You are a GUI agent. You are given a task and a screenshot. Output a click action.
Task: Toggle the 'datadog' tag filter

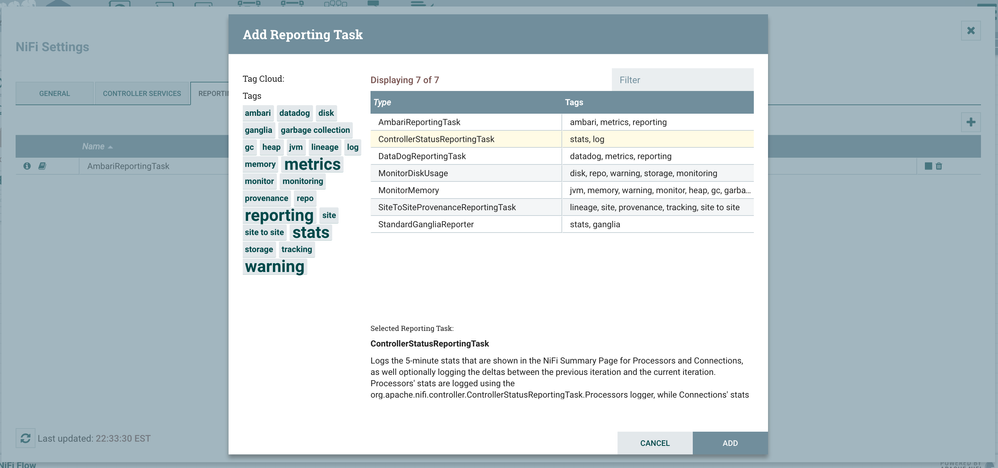[294, 113]
